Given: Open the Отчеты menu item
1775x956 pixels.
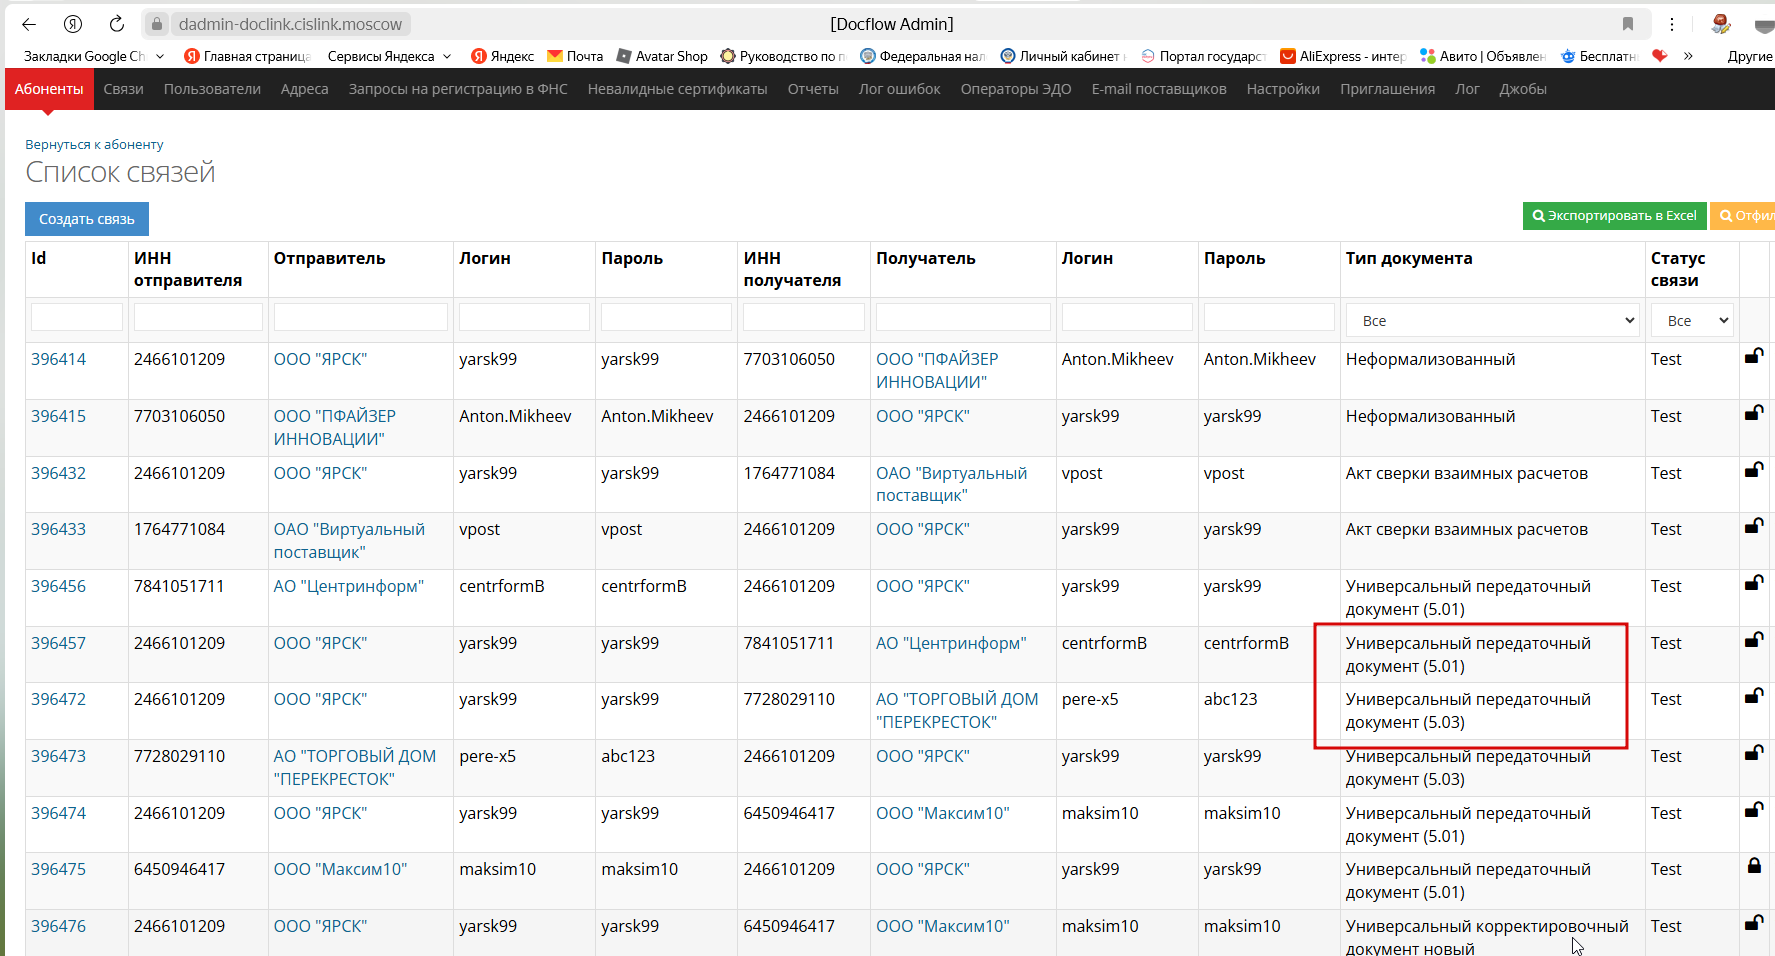Looking at the screenshot, I should click(x=813, y=89).
